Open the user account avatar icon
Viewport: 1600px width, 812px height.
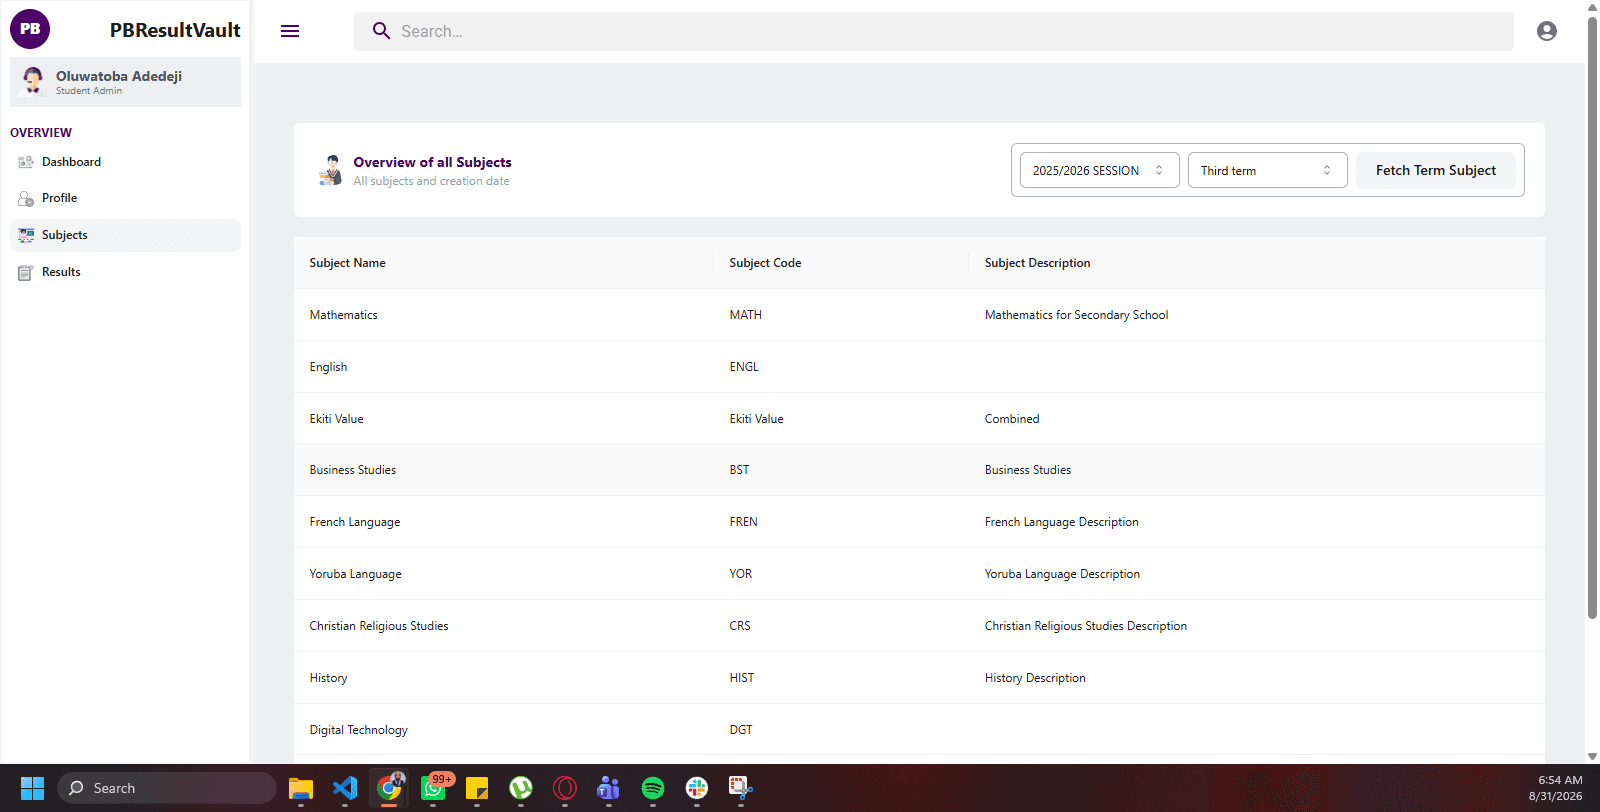coord(1547,31)
